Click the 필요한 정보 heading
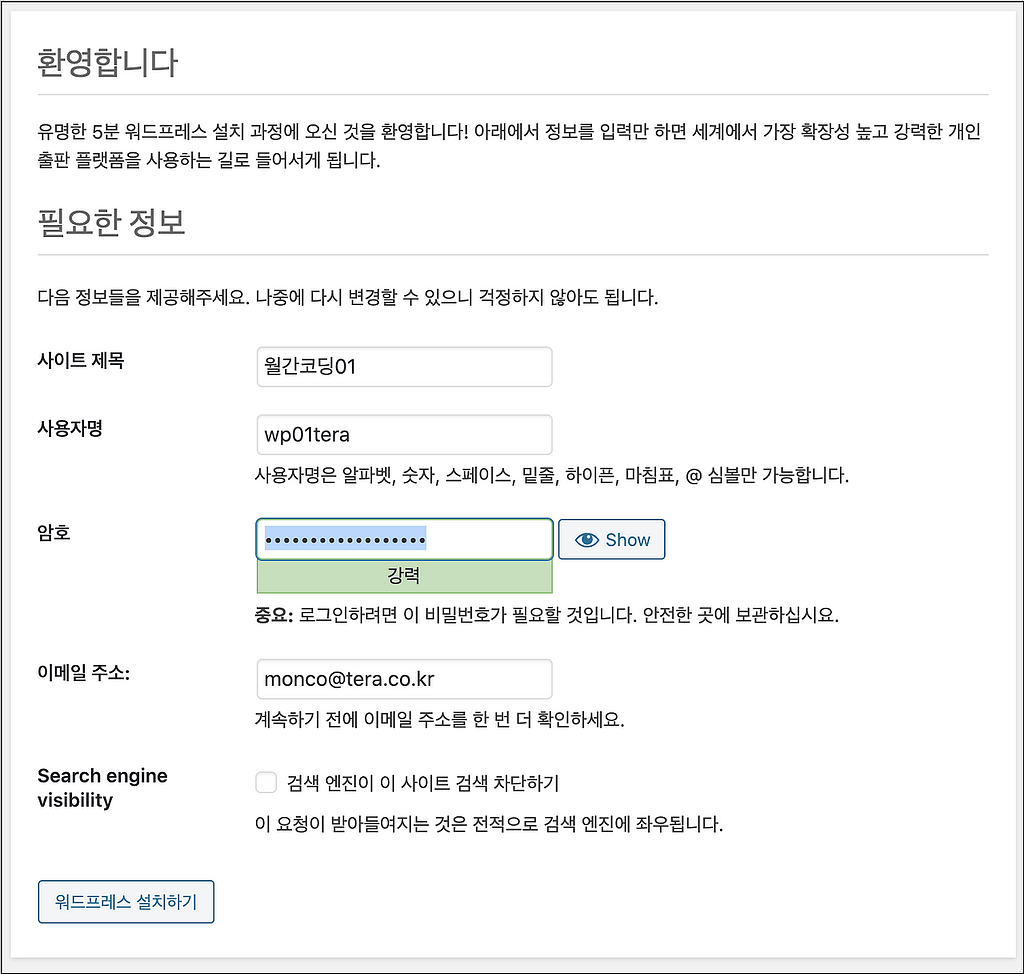 (112, 222)
